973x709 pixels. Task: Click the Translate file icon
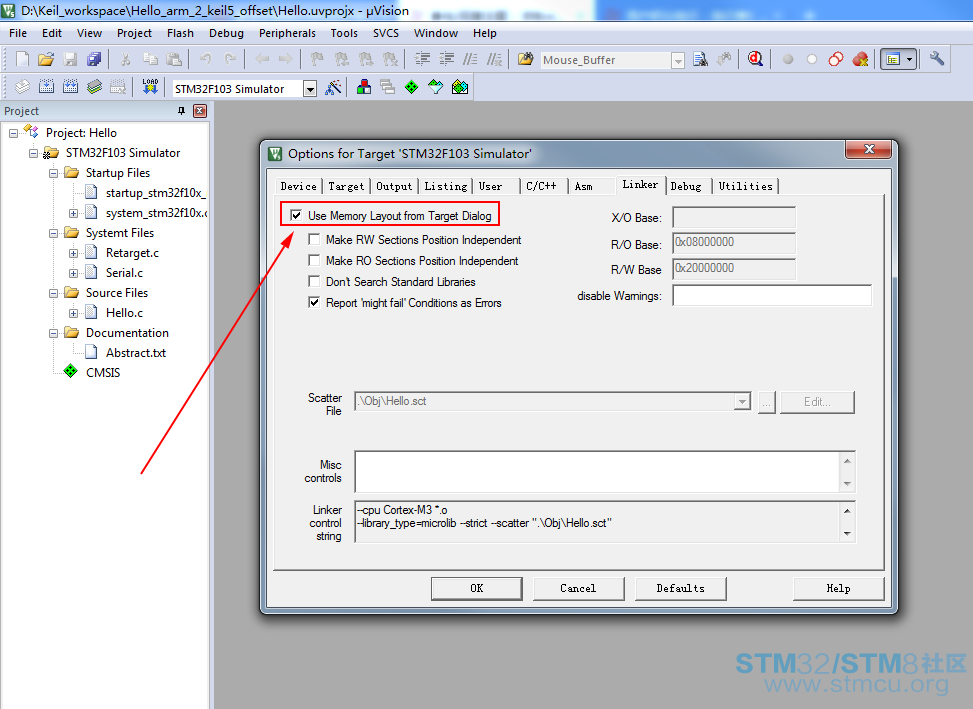tap(22, 87)
